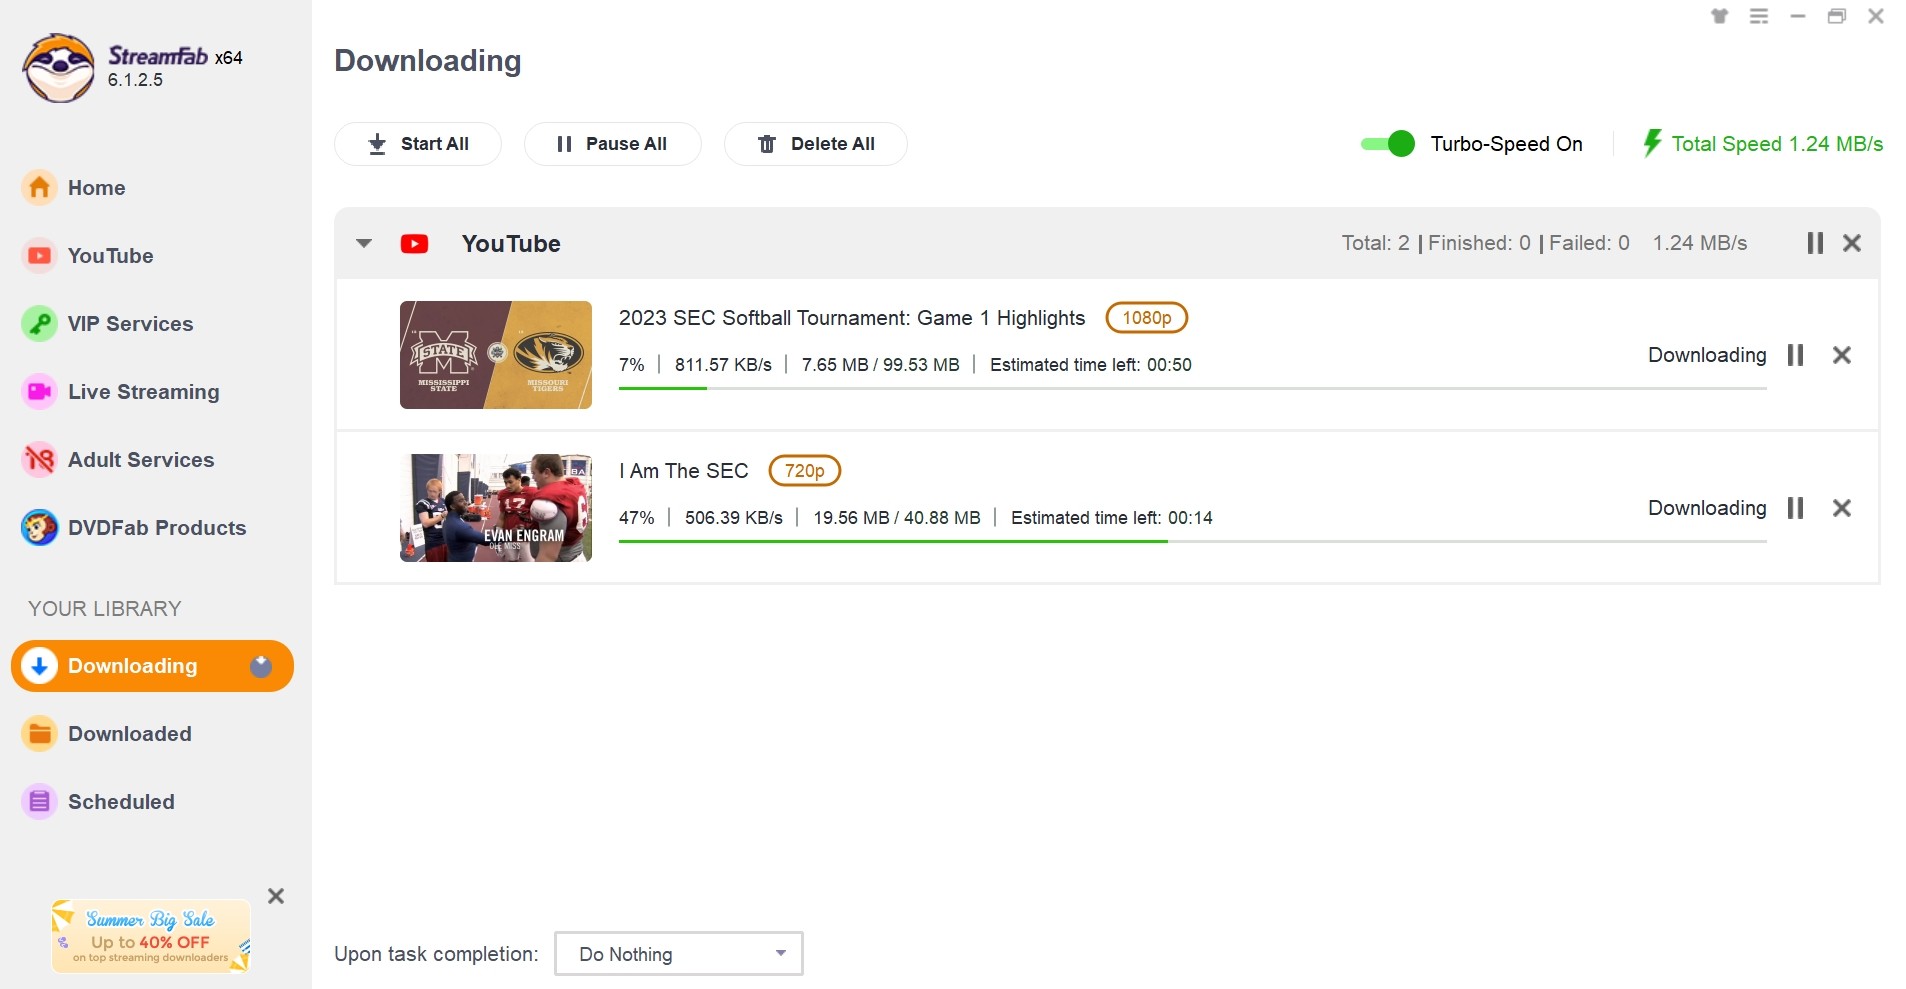Remove the entire YouTube download group
This screenshot has width=1906, height=989.
(x=1852, y=243)
